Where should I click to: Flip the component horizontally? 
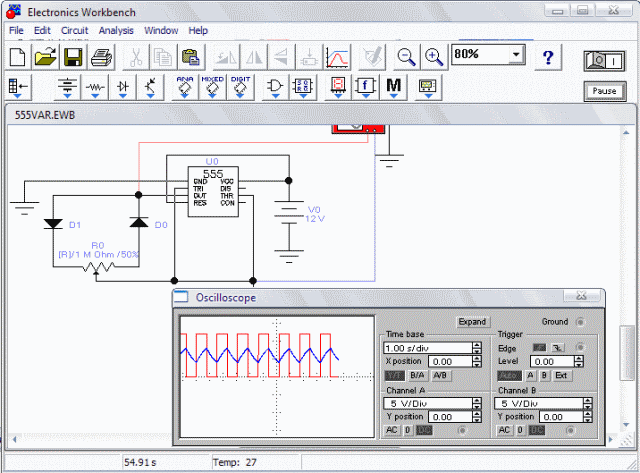[254, 57]
